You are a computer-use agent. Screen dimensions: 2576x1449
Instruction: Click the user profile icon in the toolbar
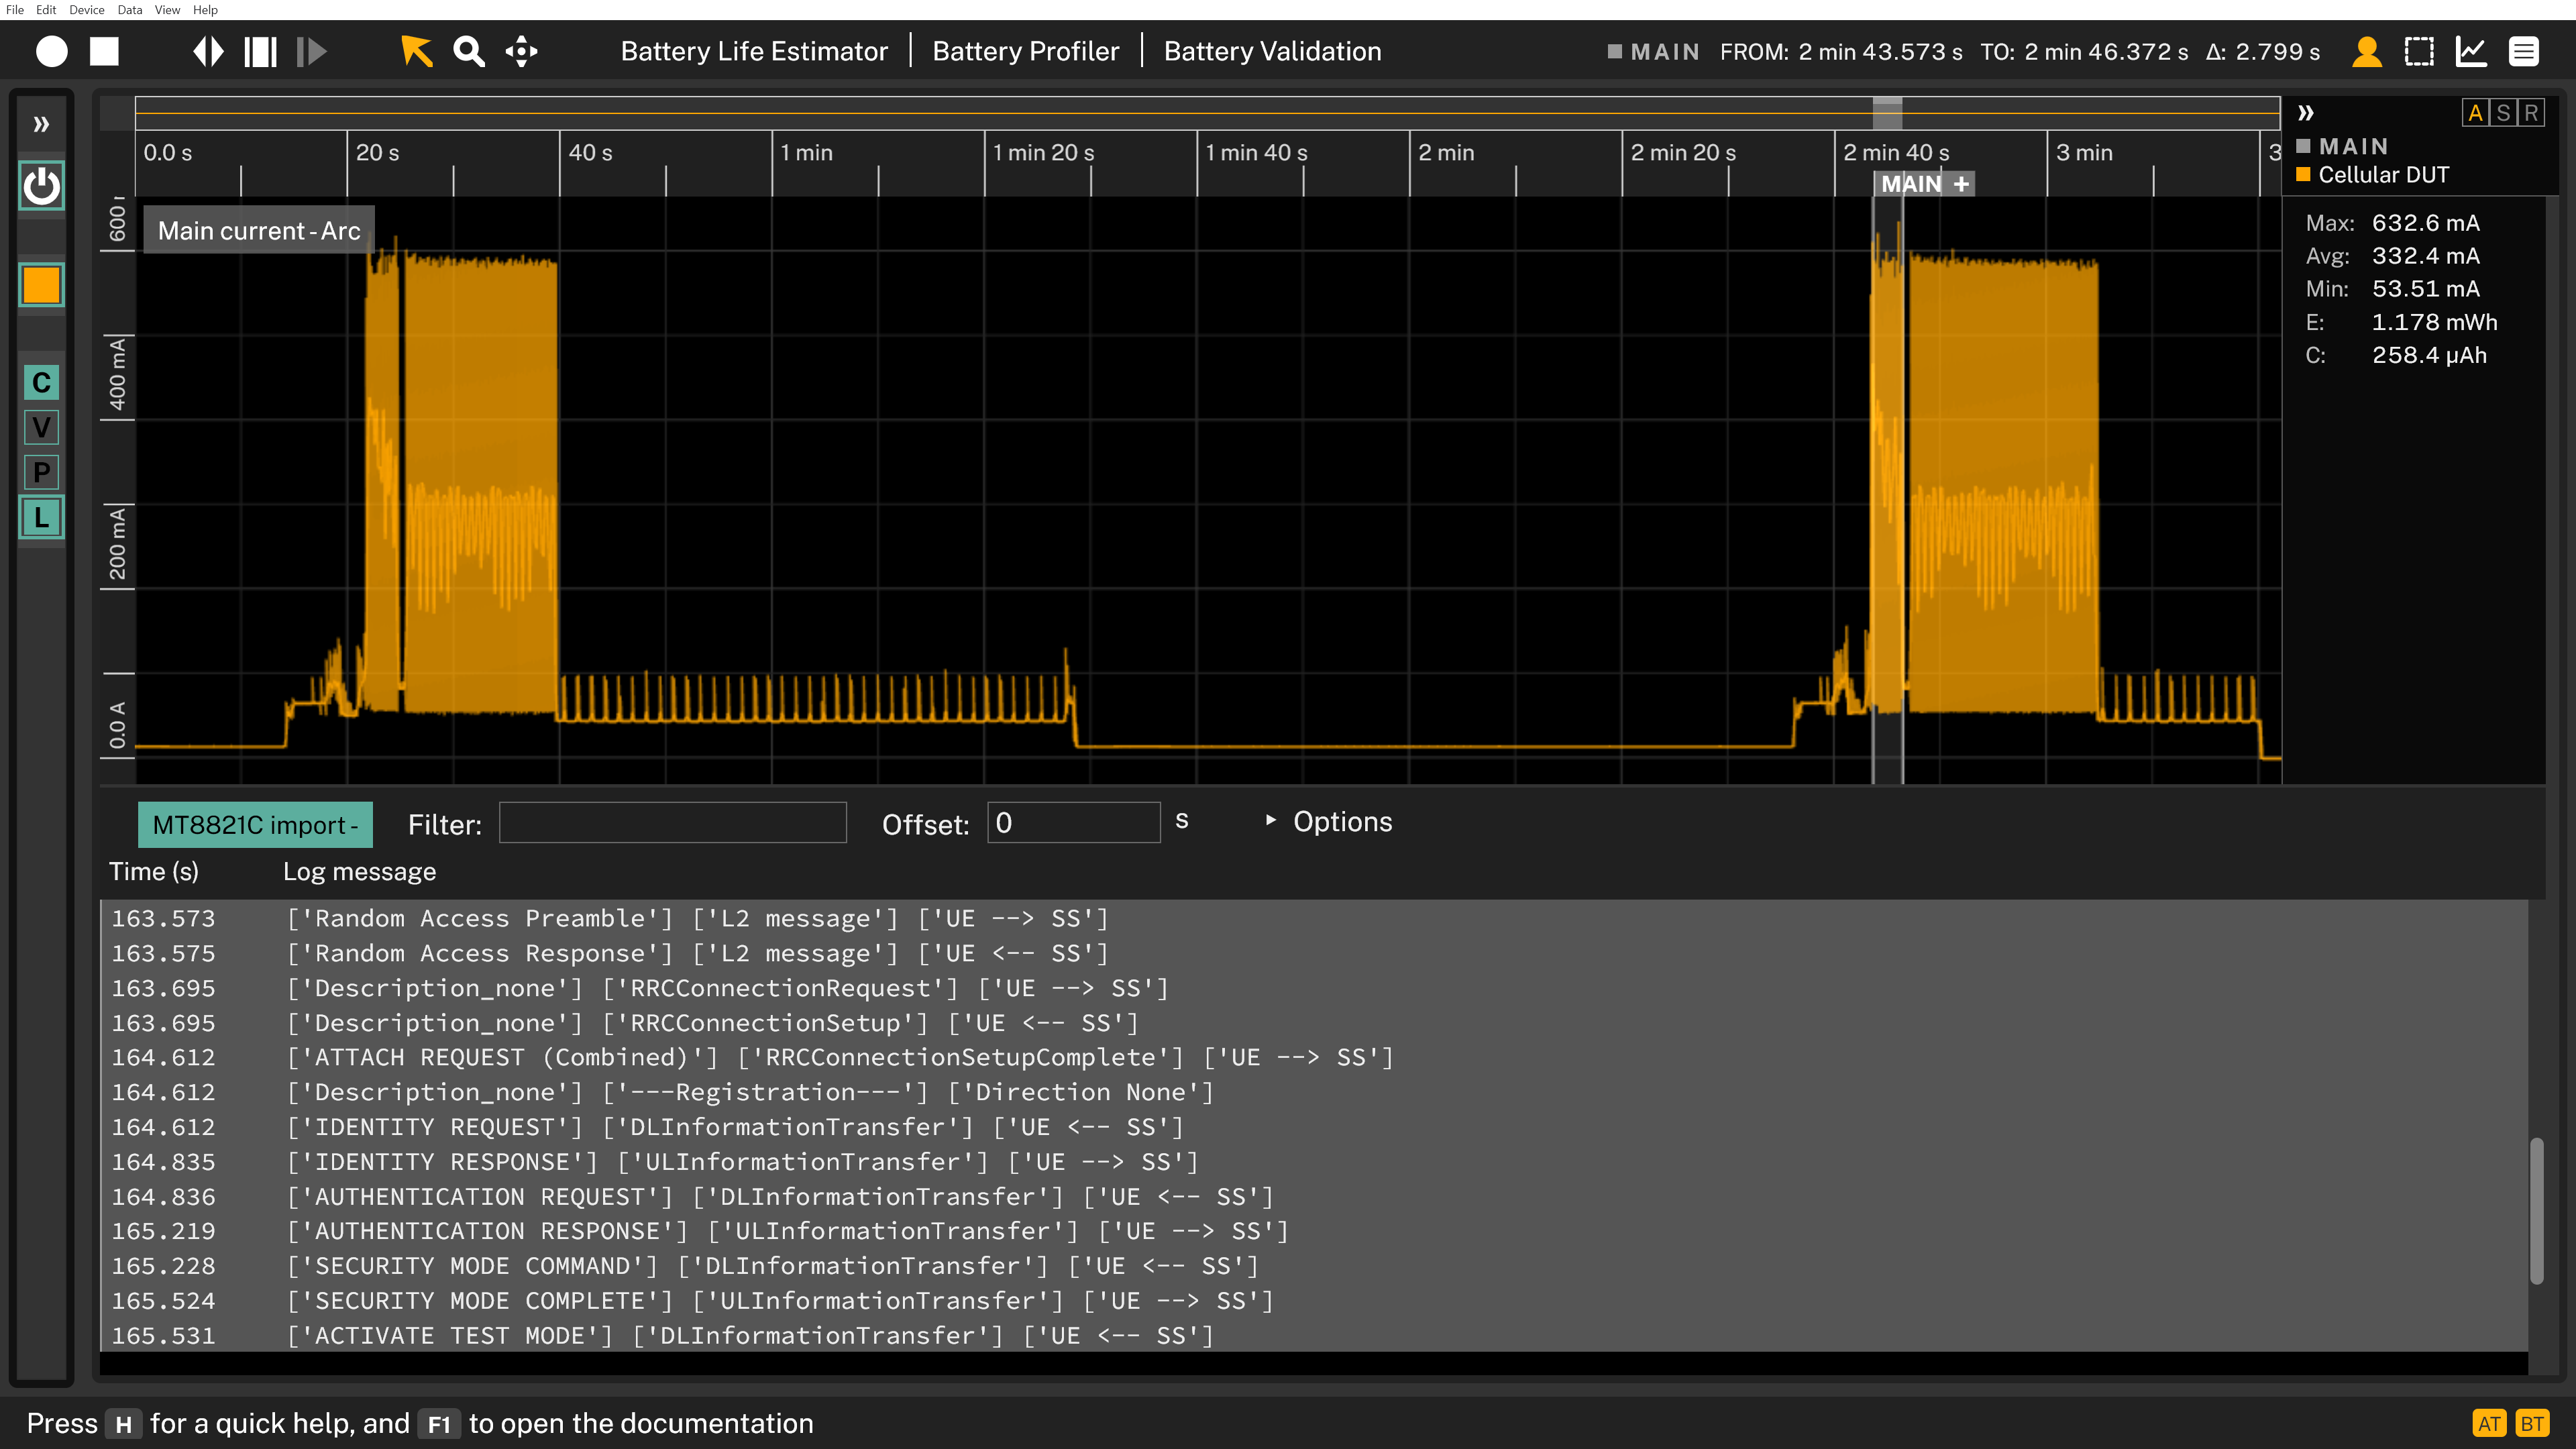click(x=2367, y=51)
